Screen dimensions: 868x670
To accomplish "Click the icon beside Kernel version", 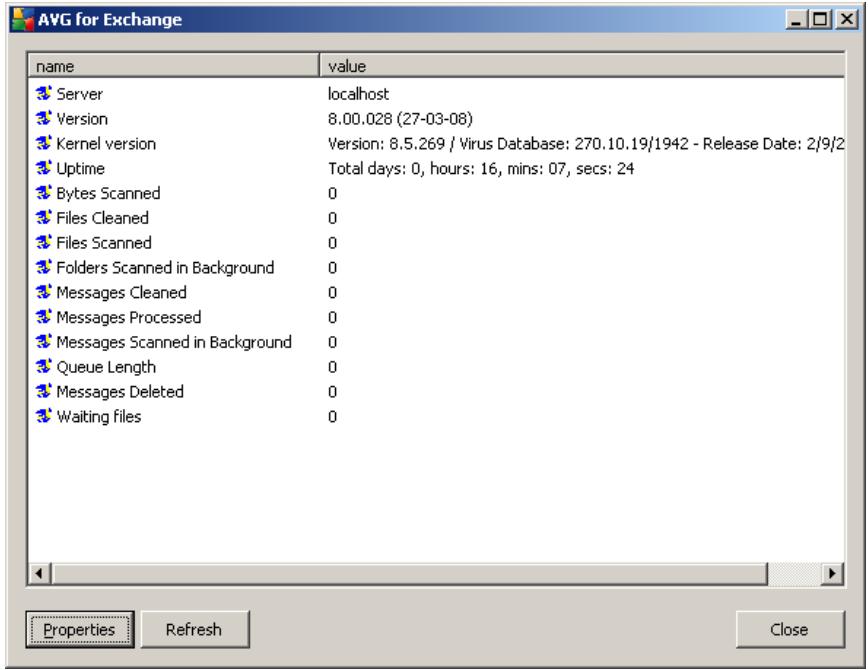I will (x=44, y=143).
